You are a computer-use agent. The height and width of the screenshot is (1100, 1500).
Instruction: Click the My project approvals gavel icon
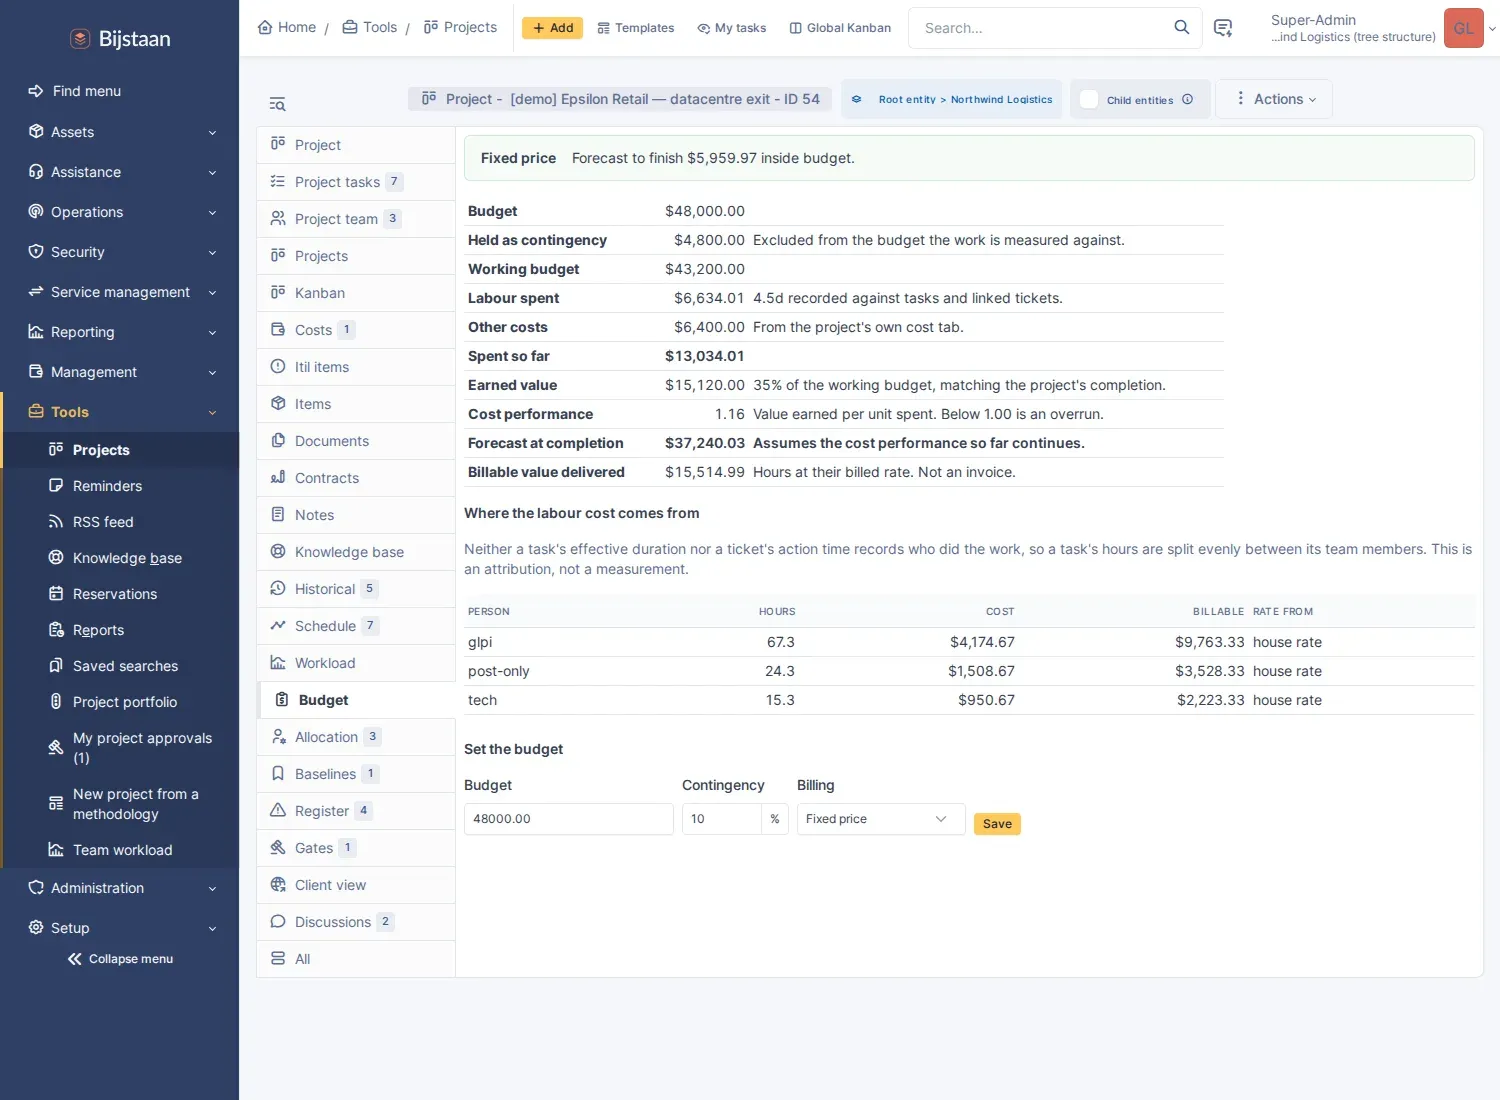(56, 748)
